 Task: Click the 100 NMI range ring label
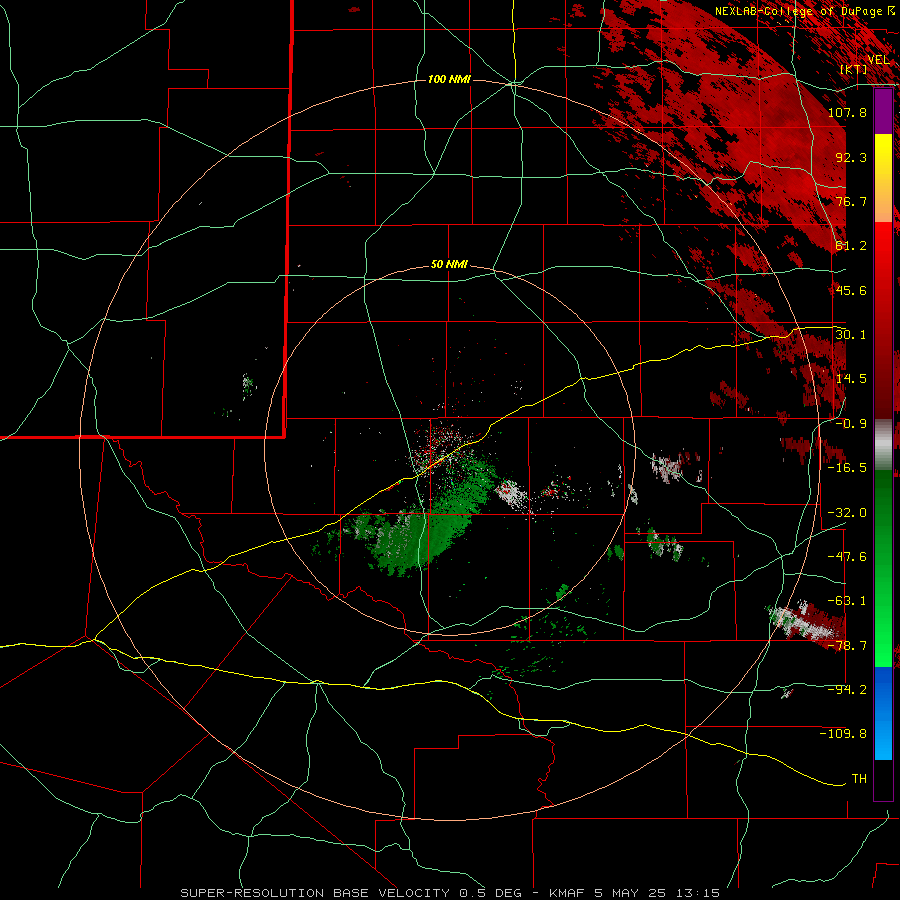pyautogui.click(x=449, y=79)
